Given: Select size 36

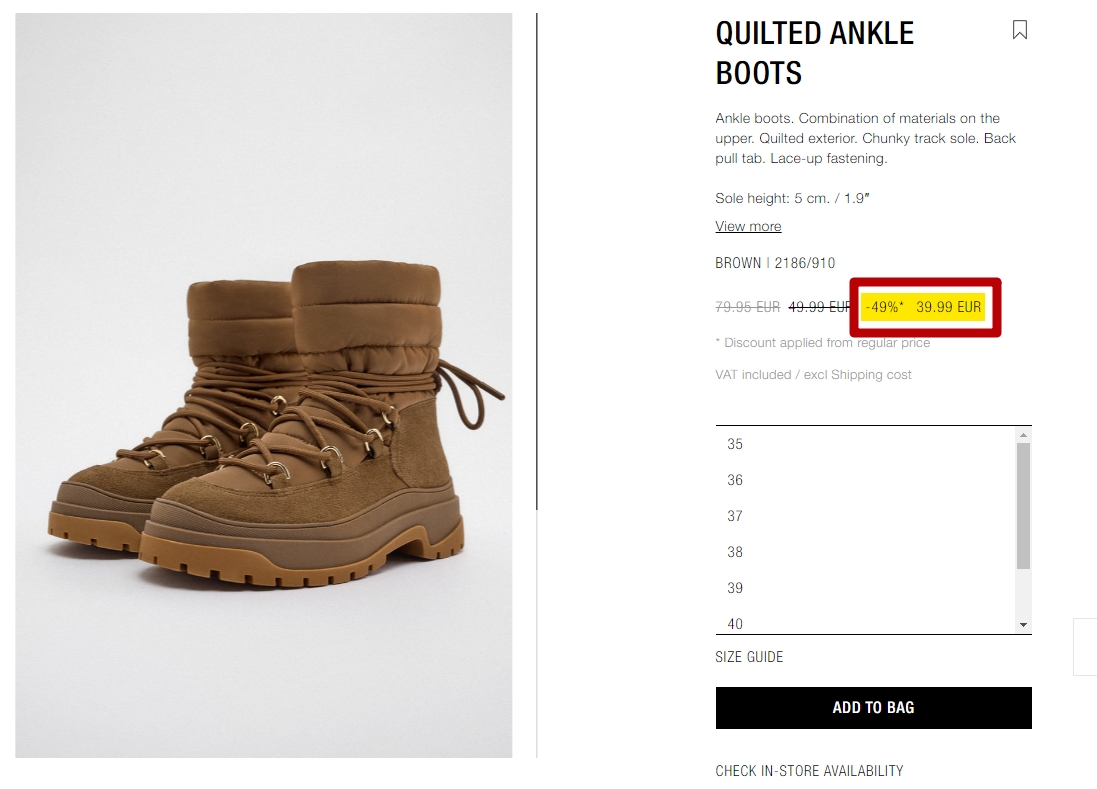Looking at the screenshot, I should pyautogui.click(x=866, y=480).
